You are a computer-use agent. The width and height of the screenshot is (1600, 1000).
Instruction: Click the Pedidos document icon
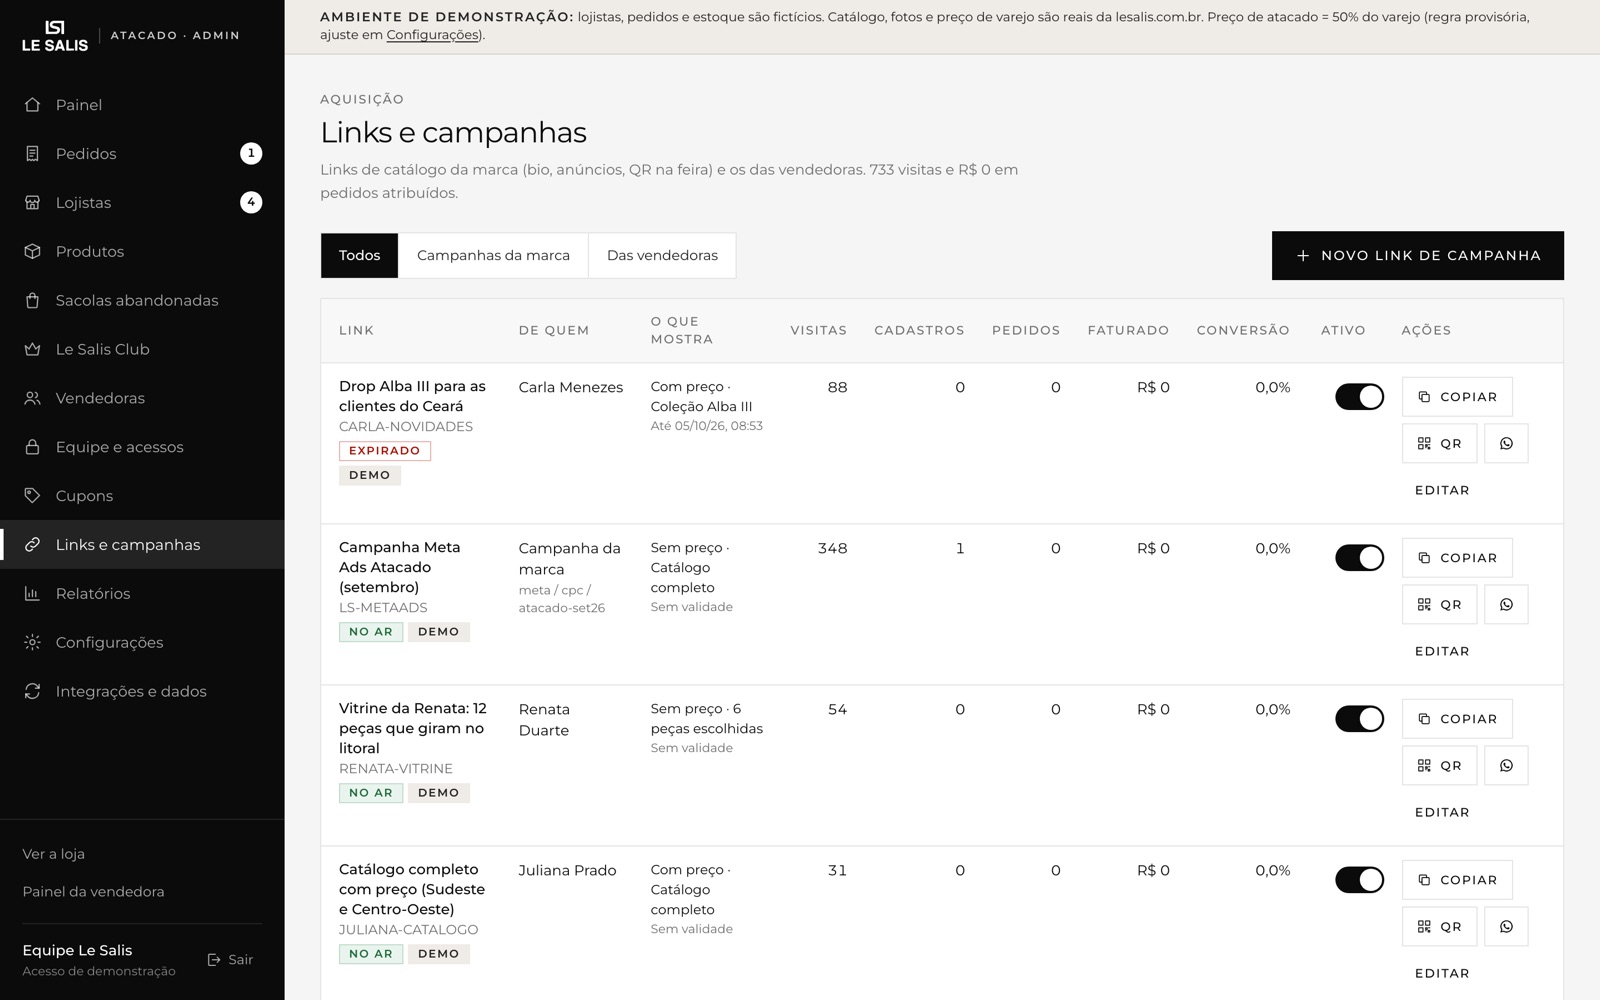(32, 154)
